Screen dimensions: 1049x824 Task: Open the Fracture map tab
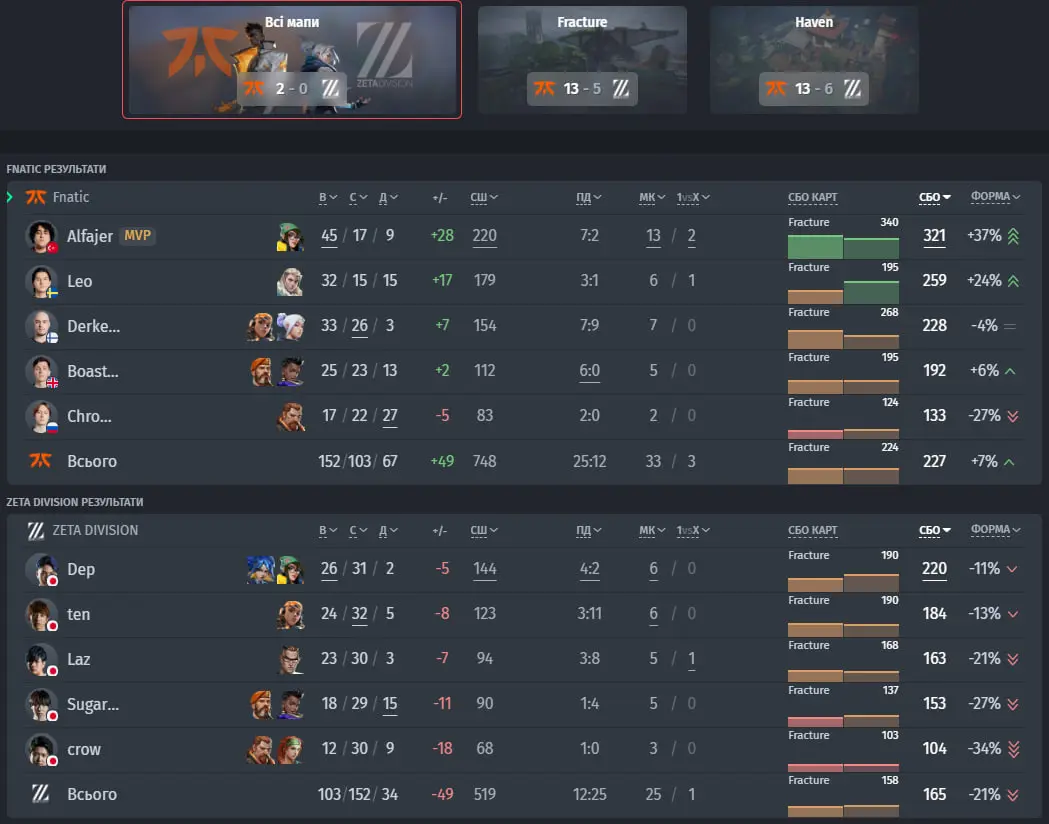tap(582, 60)
